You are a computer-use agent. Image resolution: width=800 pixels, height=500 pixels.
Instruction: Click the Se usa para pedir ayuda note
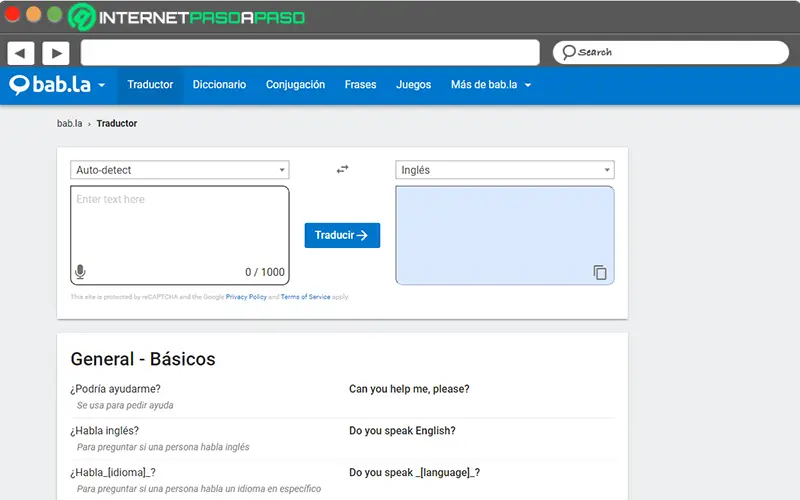click(x=125, y=405)
